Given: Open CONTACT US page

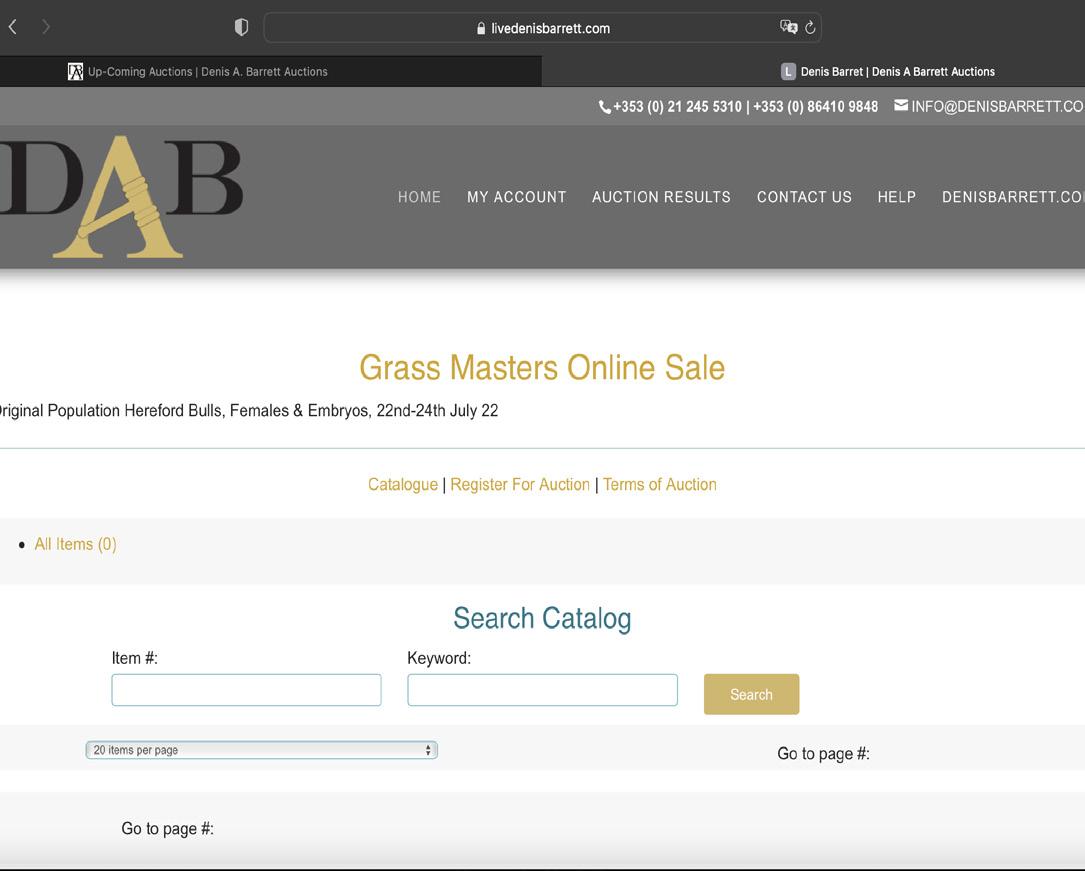Looking at the screenshot, I should point(804,197).
